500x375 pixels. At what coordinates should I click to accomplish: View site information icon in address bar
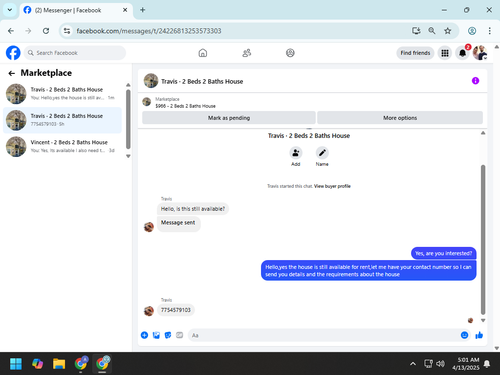[x=67, y=31]
